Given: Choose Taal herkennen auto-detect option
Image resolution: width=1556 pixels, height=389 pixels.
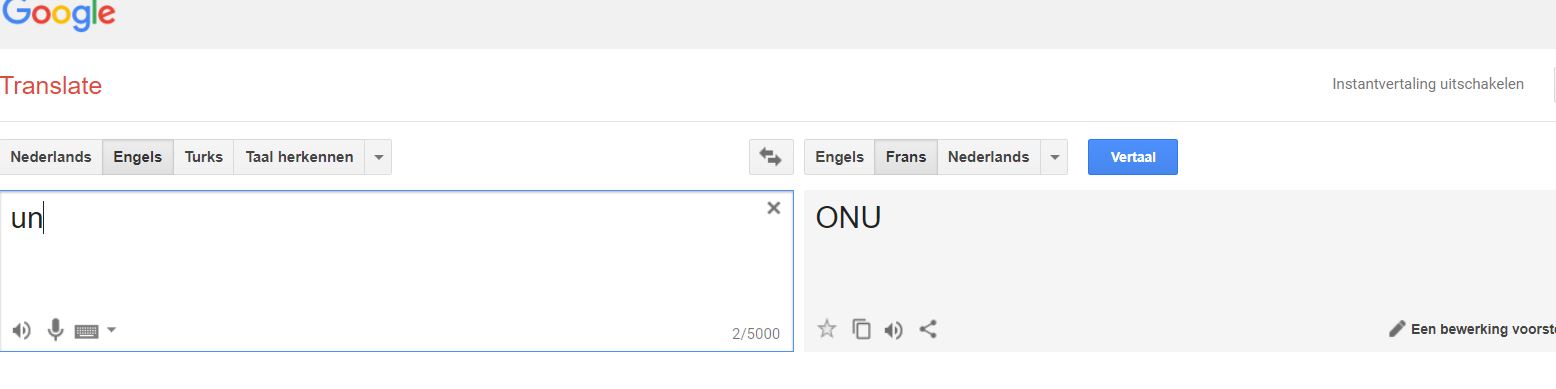Looking at the screenshot, I should pyautogui.click(x=299, y=157).
